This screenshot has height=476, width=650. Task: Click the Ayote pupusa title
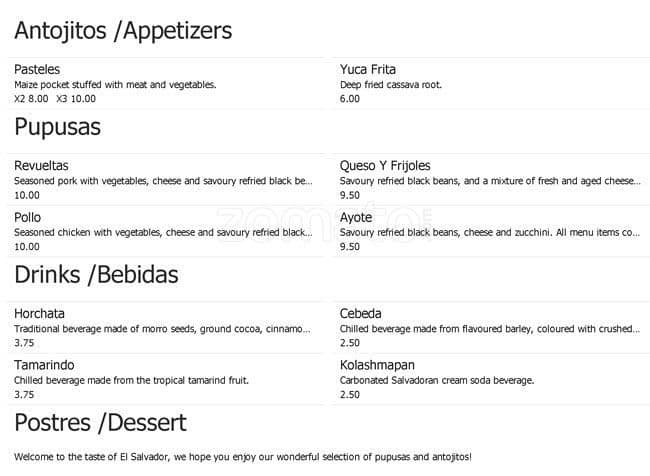click(356, 217)
